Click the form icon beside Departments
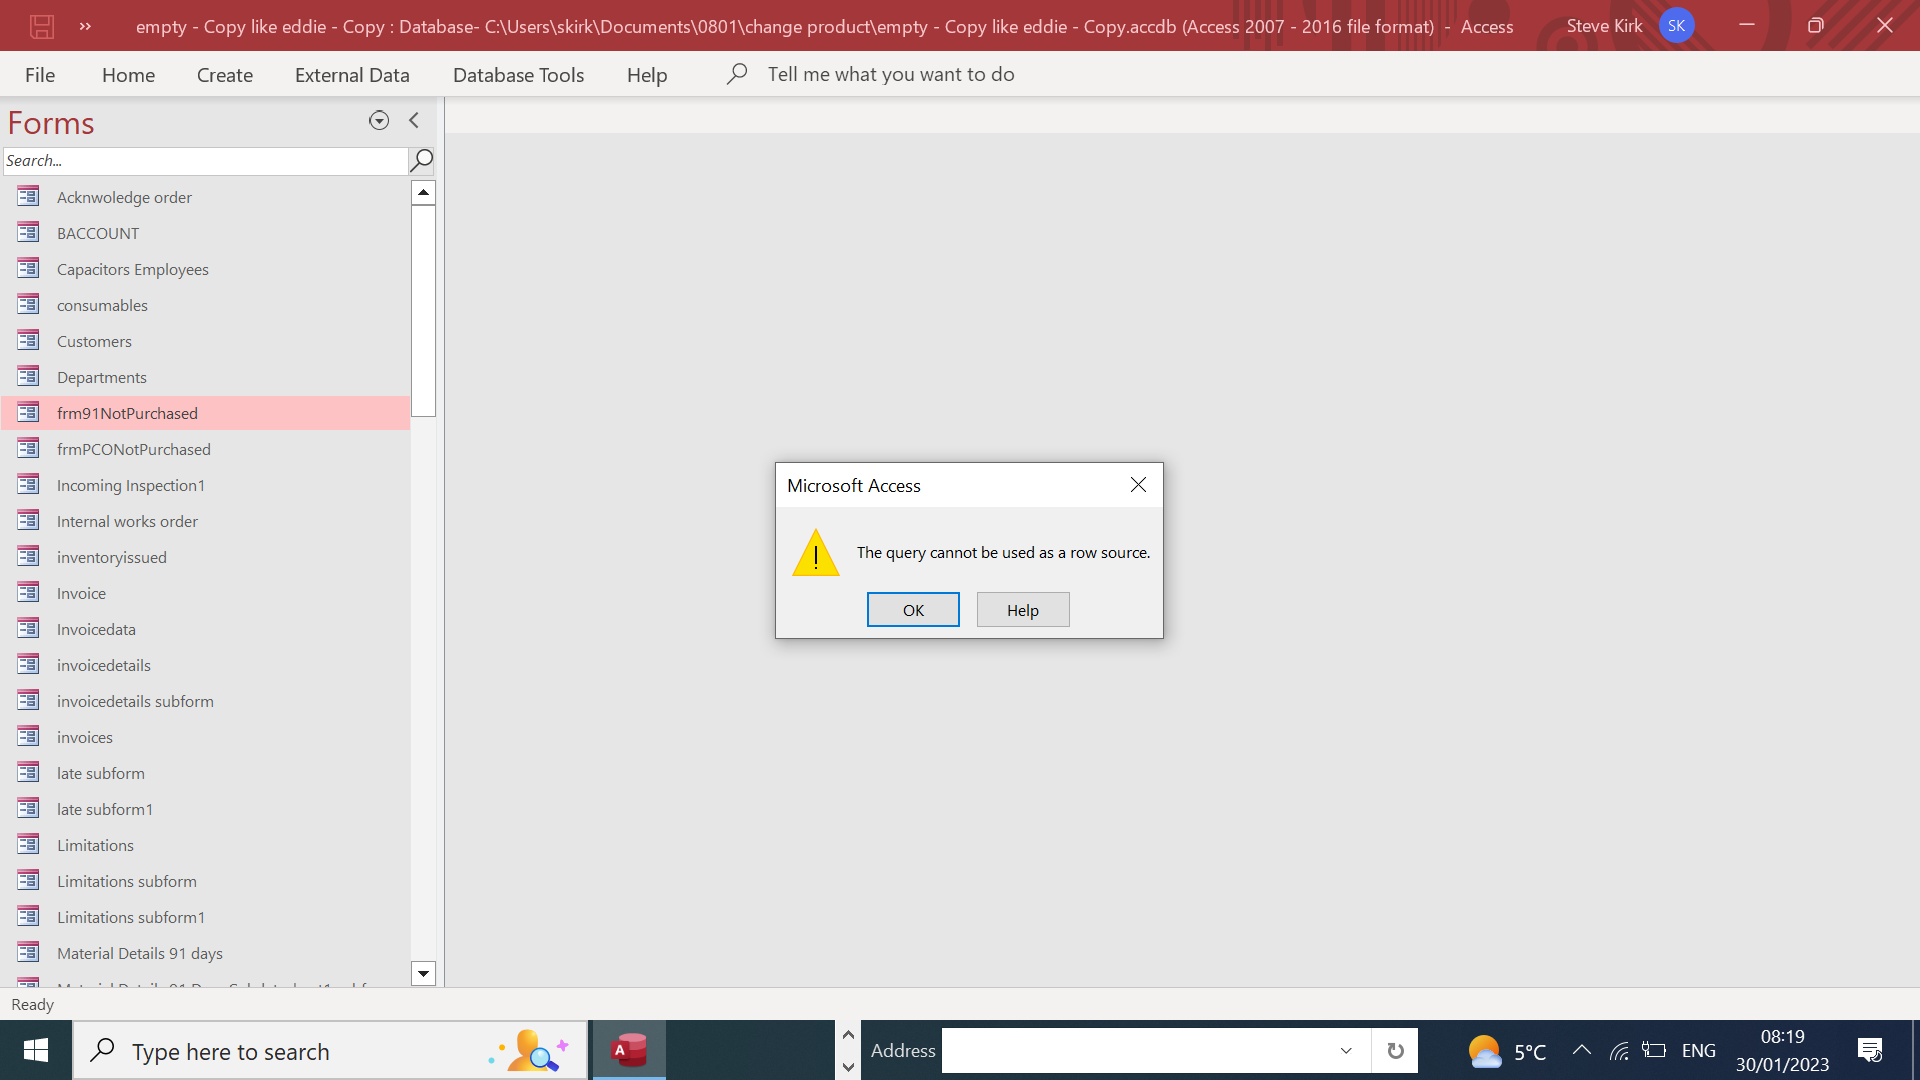Viewport: 1920px width, 1080px height. pyautogui.click(x=28, y=376)
